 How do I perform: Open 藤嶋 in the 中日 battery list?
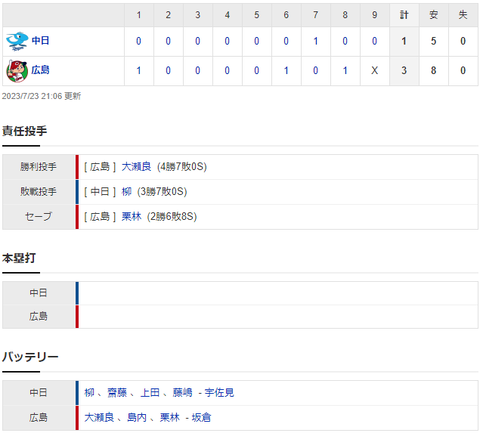pyautogui.click(x=182, y=392)
